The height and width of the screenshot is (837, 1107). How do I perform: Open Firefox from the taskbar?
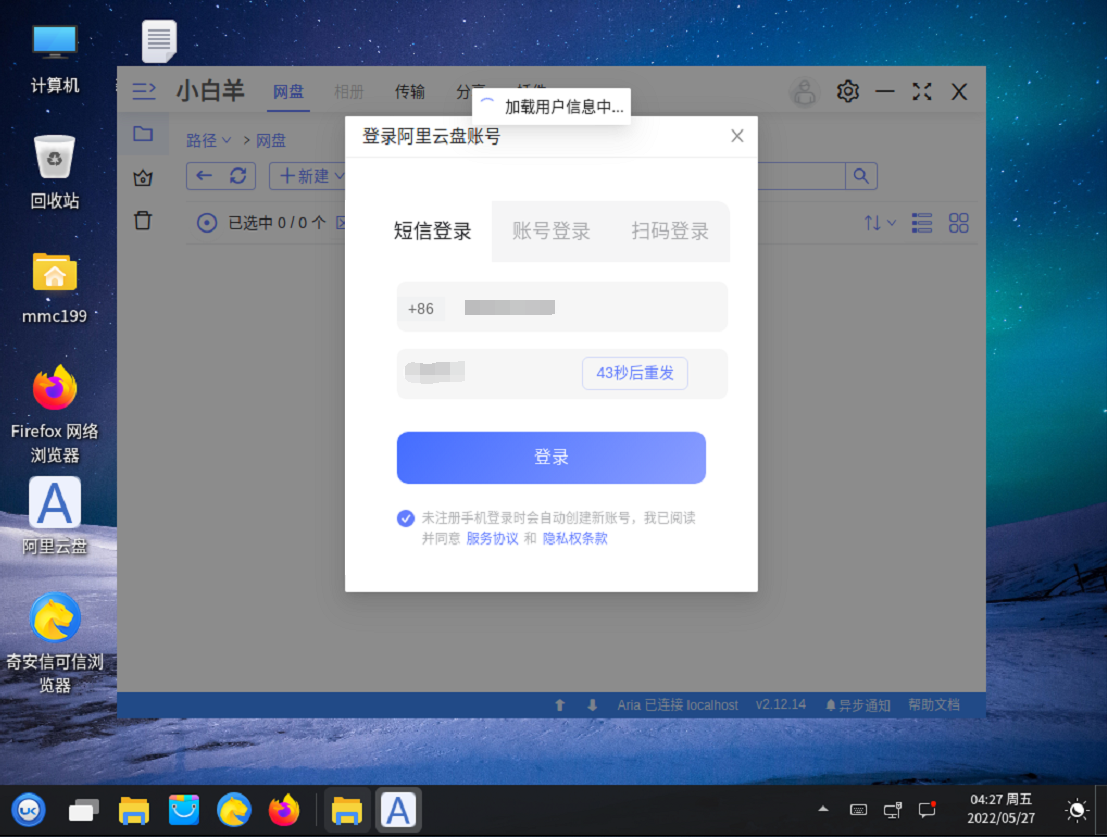point(284,810)
